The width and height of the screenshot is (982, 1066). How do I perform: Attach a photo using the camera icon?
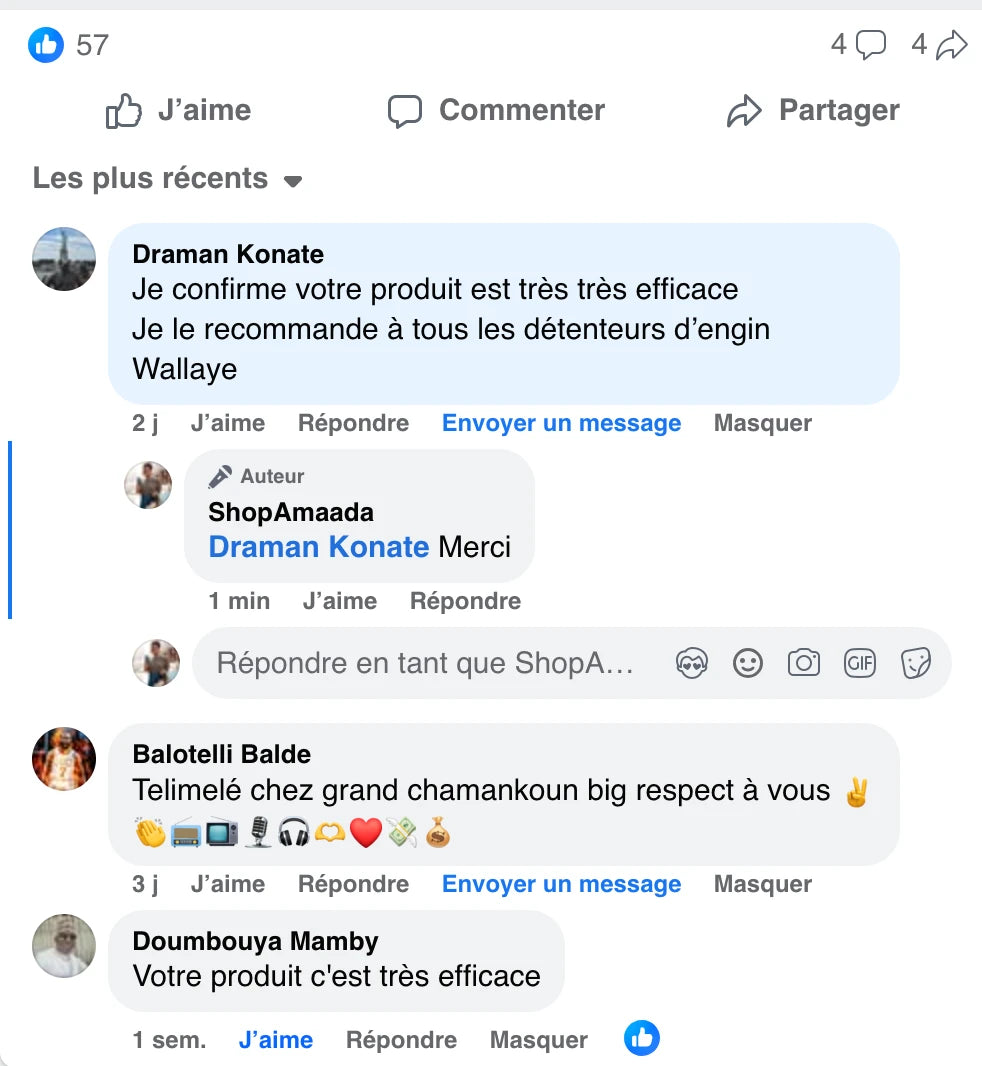[804, 663]
